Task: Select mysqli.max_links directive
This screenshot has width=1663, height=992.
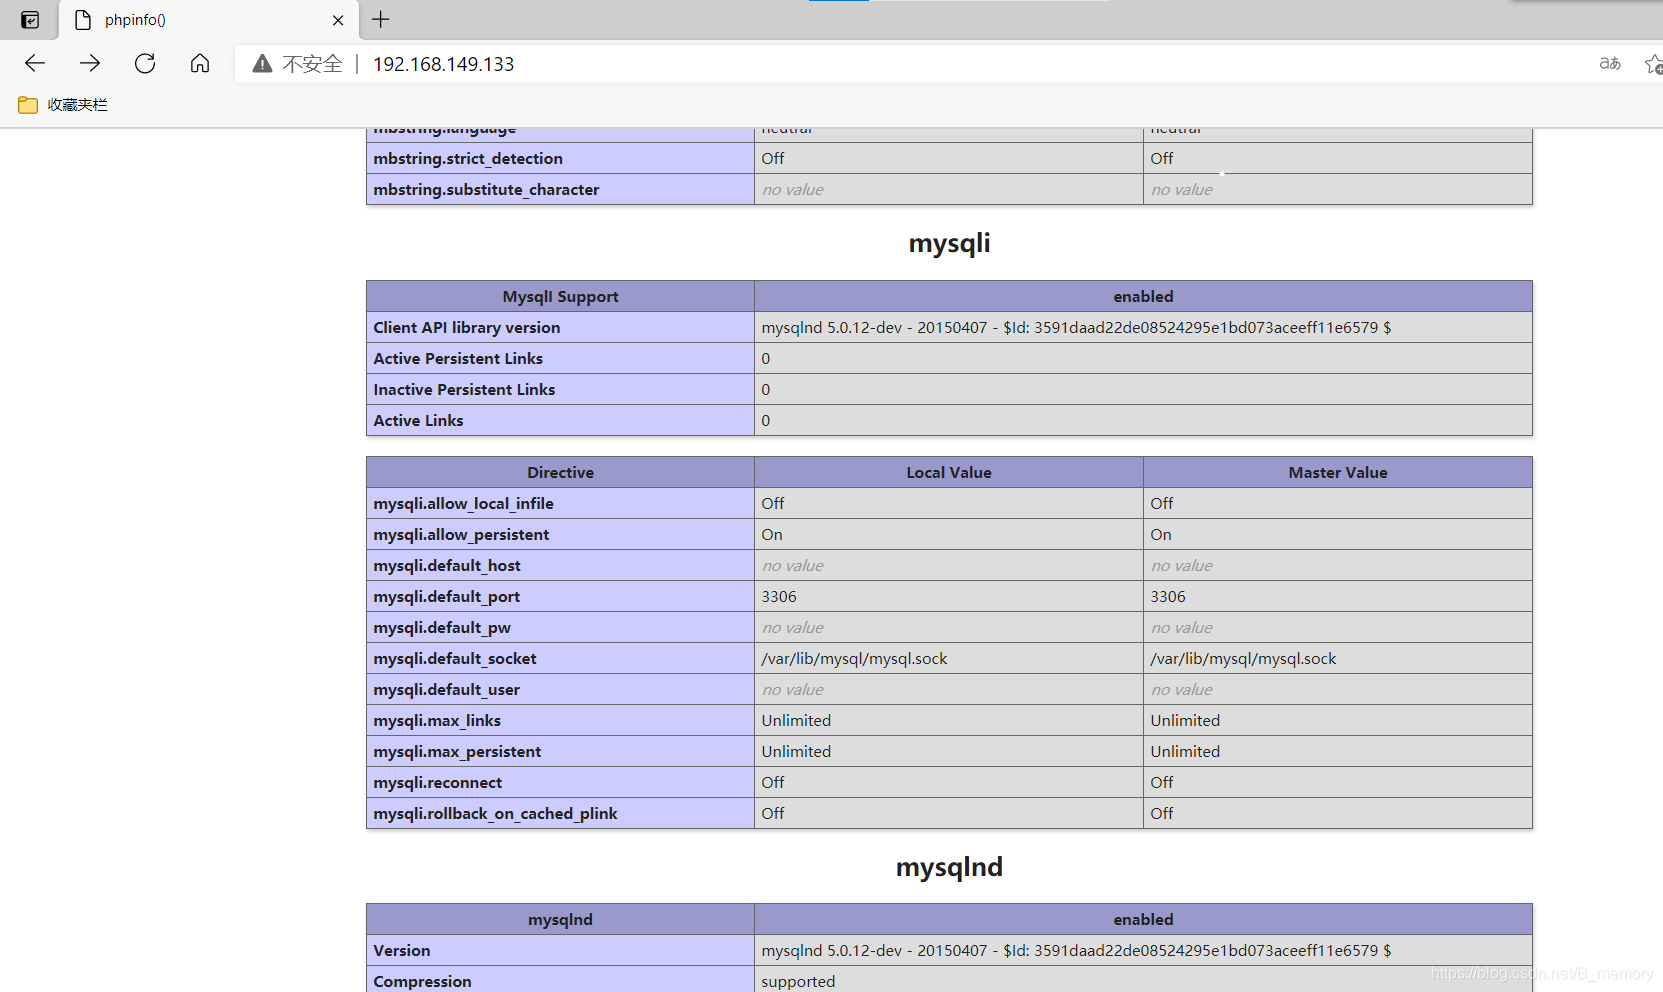Action: tap(437, 721)
